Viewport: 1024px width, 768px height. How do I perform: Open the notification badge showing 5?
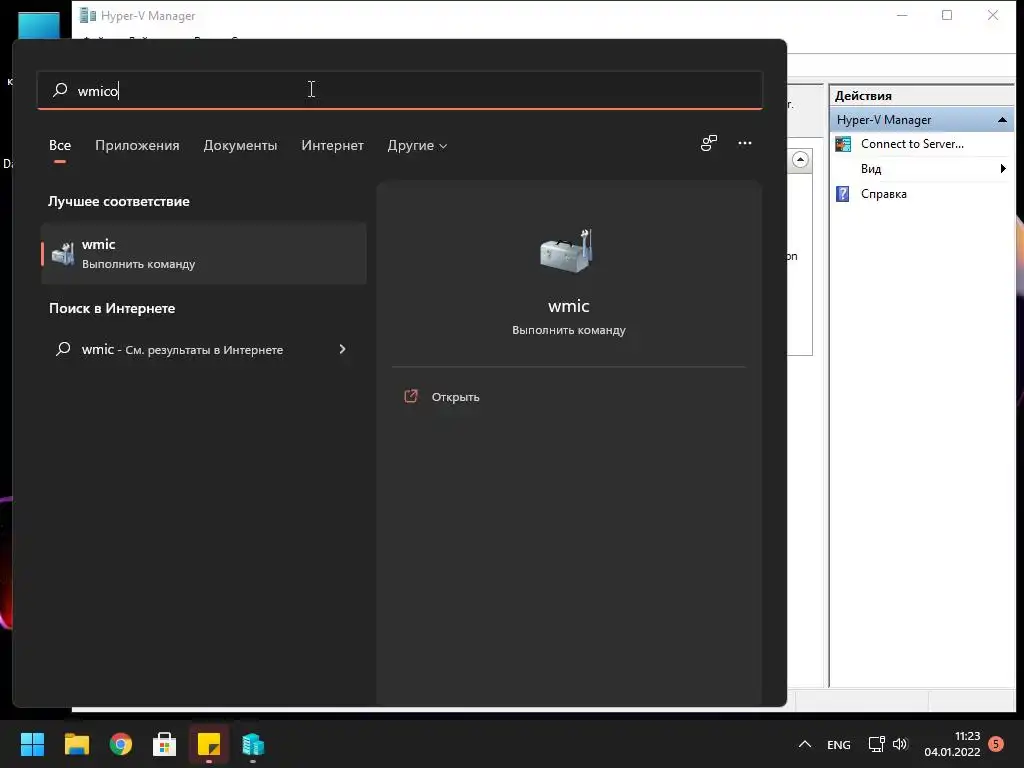pos(996,744)
